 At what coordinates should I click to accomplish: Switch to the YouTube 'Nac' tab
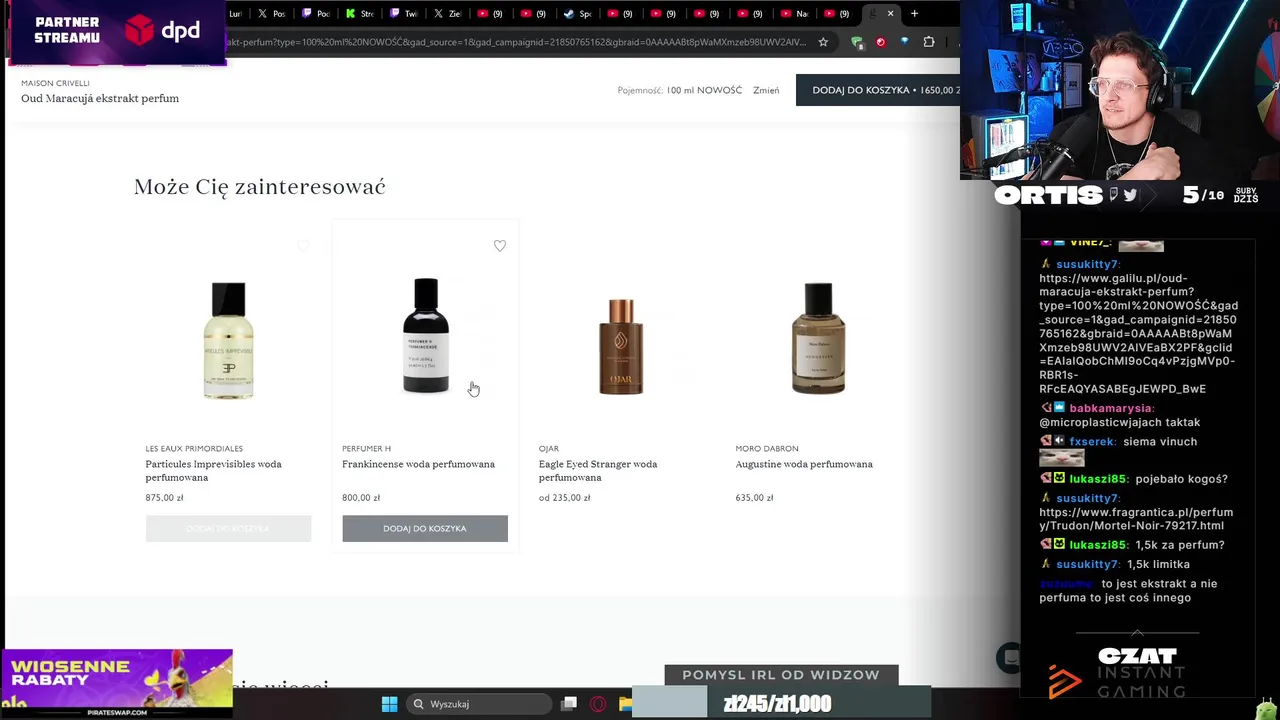pyautogui.click(x=794, y=14)
